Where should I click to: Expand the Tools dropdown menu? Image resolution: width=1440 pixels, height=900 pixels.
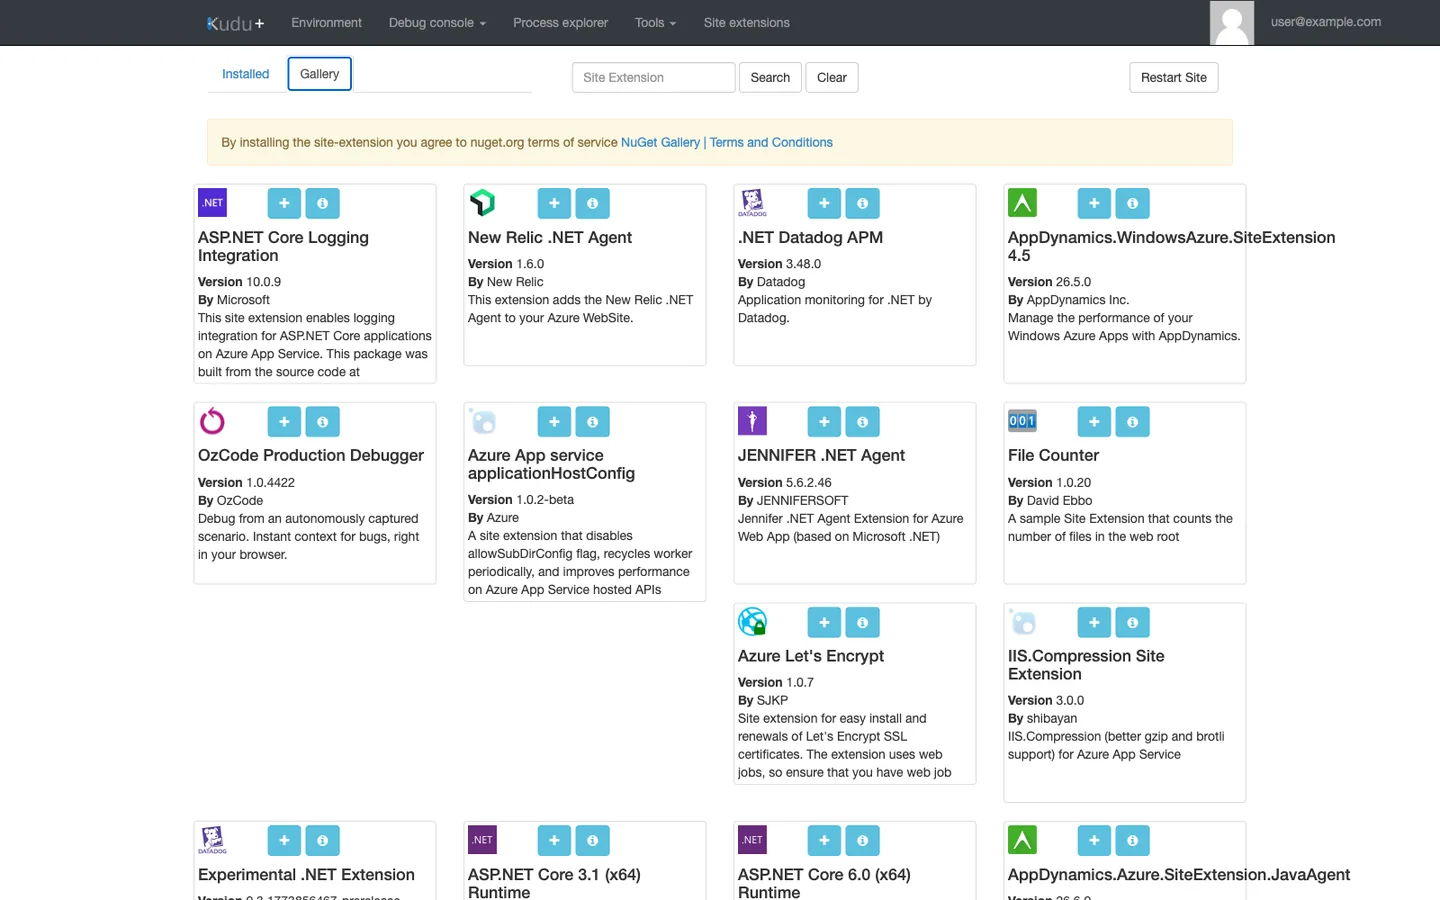[x=655, y=22]
